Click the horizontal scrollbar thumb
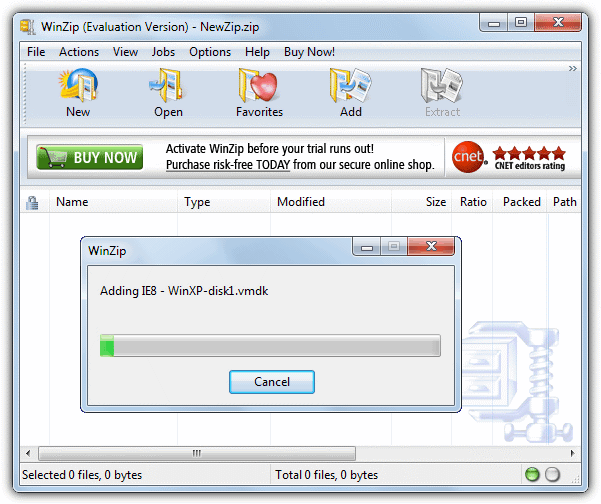Image resolution: width=601 pixels, height=504 pixels. tap(196, 453)
